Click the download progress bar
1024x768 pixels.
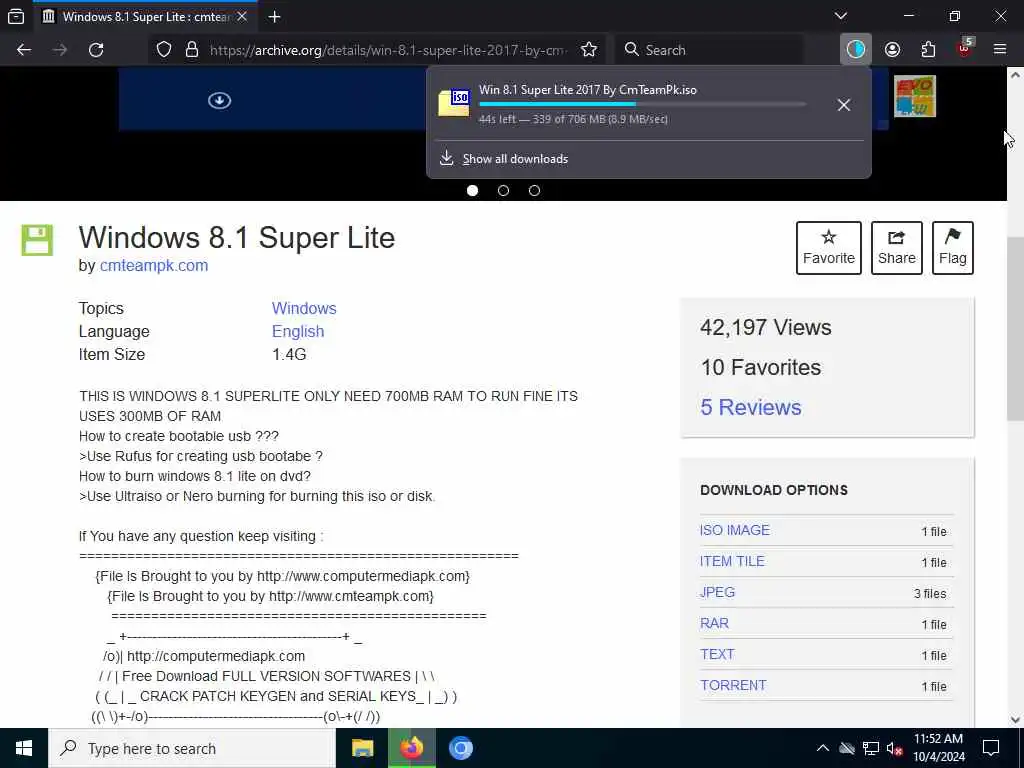point(643,104)
